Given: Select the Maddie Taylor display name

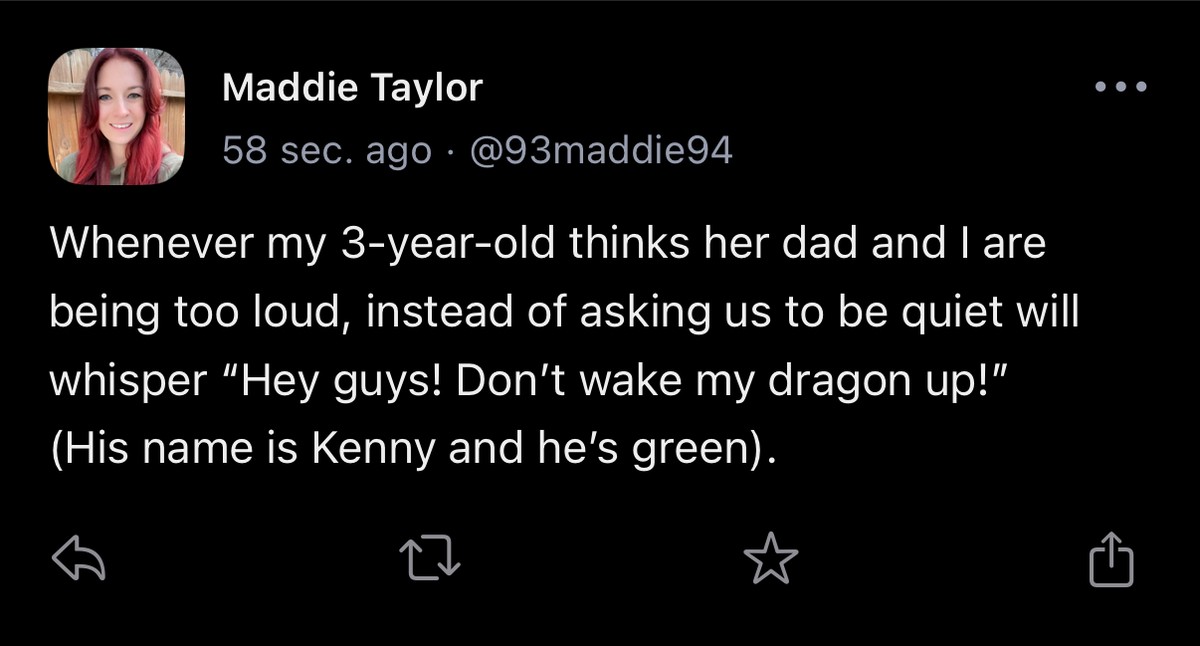Looking at the screenshot, I should point(352,86).
